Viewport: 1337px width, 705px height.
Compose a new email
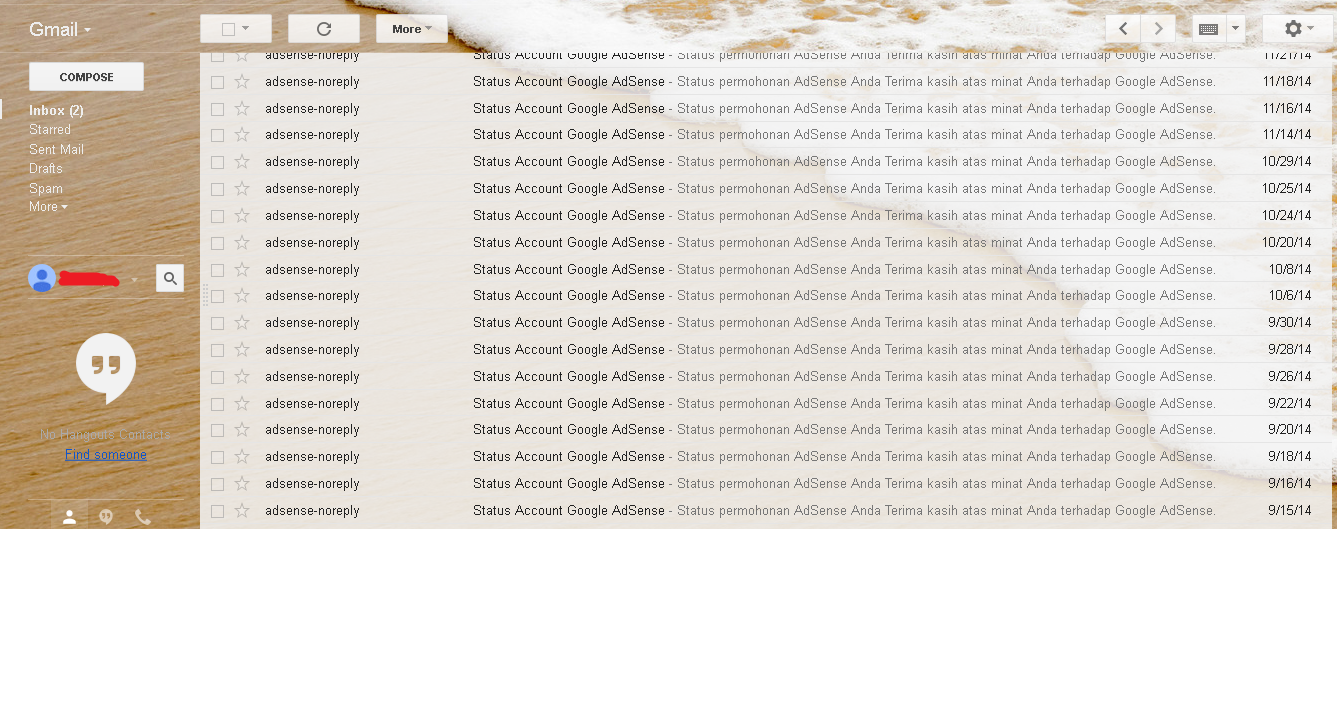86,77
